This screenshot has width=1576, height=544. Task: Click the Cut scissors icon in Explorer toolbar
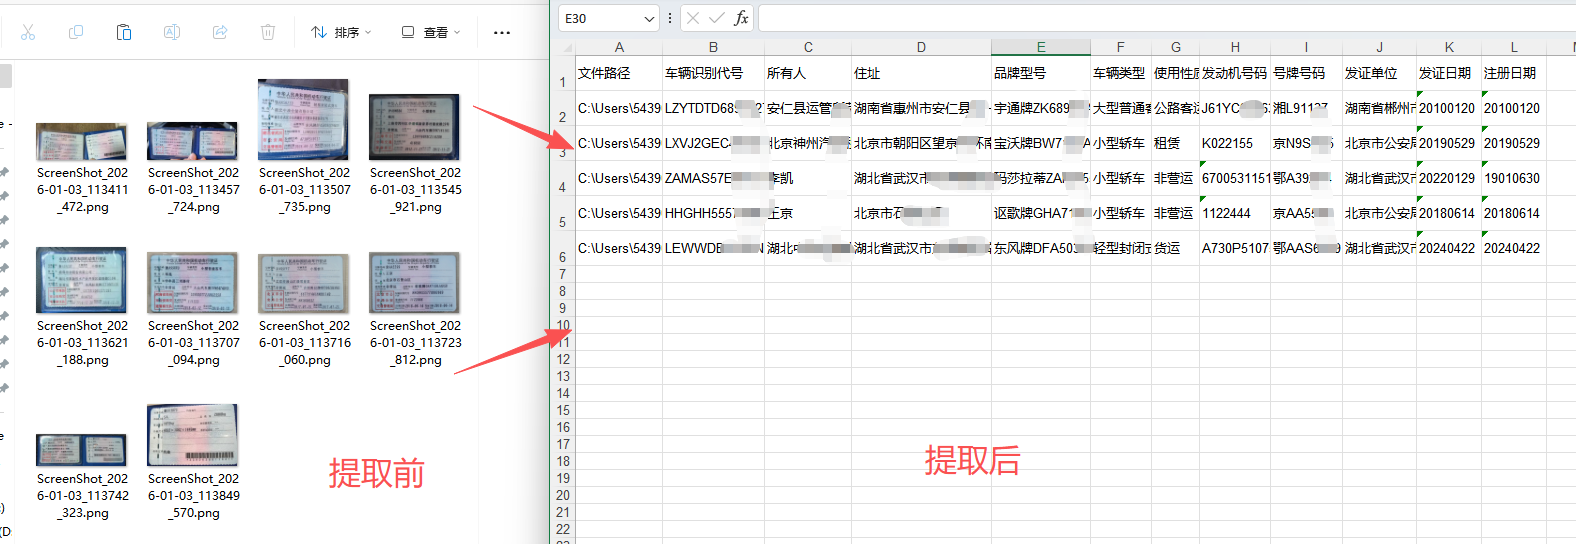[x=28, y=32]
